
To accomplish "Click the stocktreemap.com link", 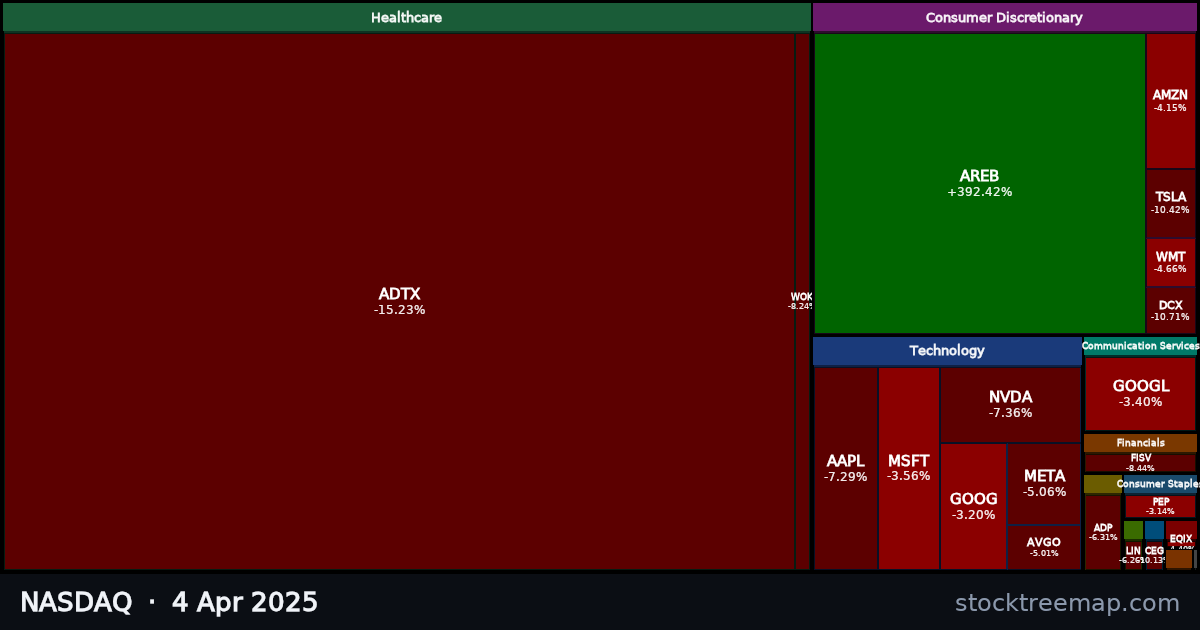I will (x=1067, y=603).
